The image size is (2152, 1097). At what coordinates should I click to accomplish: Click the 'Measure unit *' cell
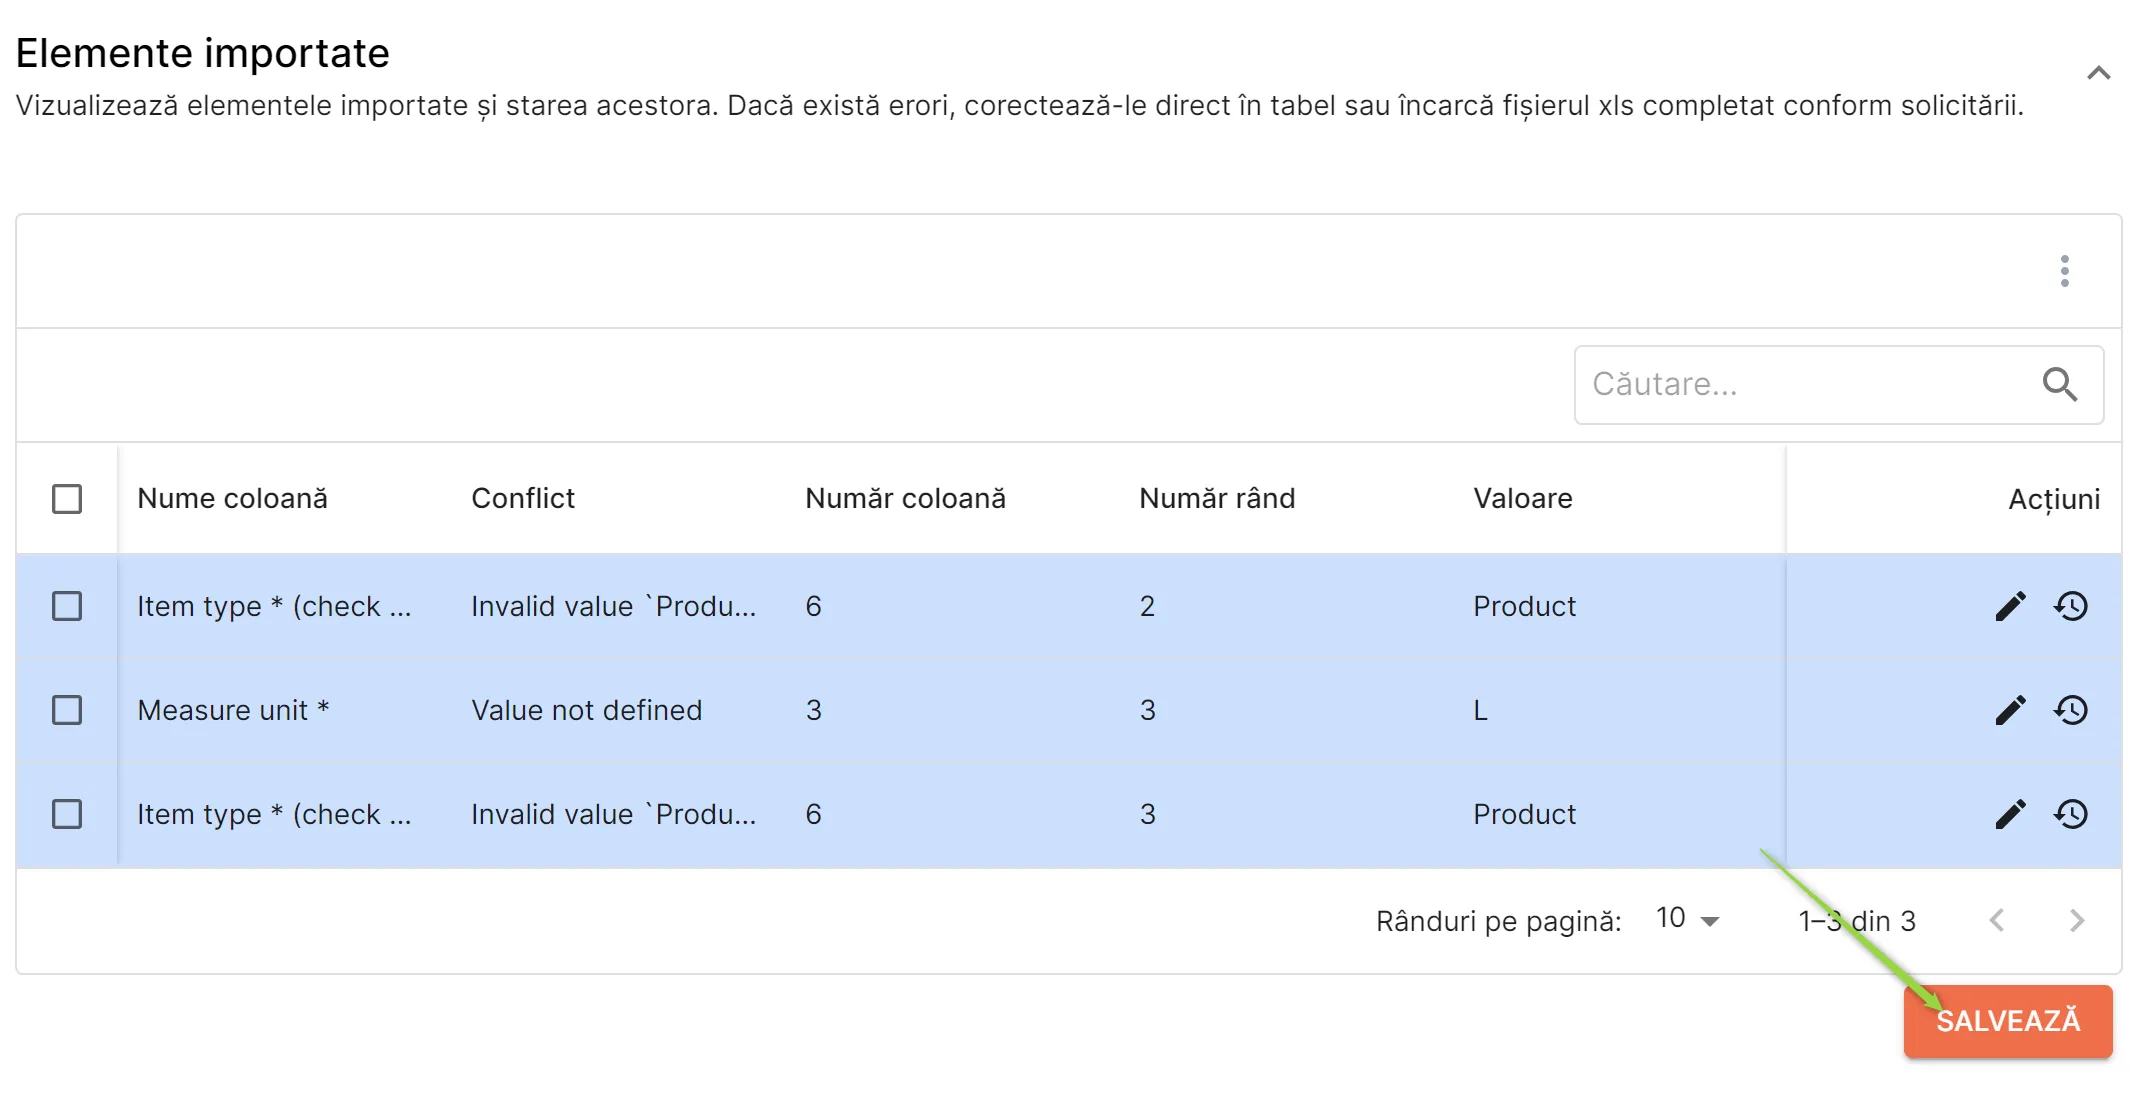point(233,710)
